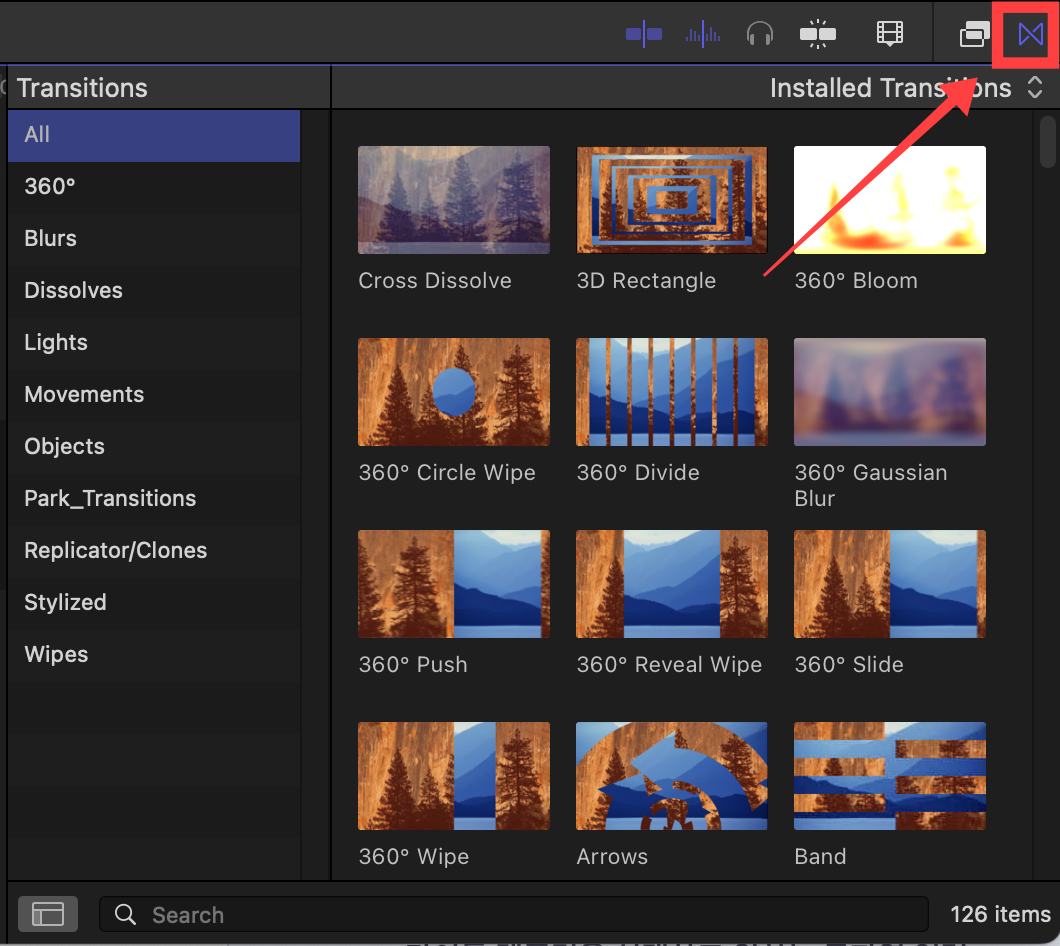Select the 360° Reveal Wipe thumbnail

(671, 584)
